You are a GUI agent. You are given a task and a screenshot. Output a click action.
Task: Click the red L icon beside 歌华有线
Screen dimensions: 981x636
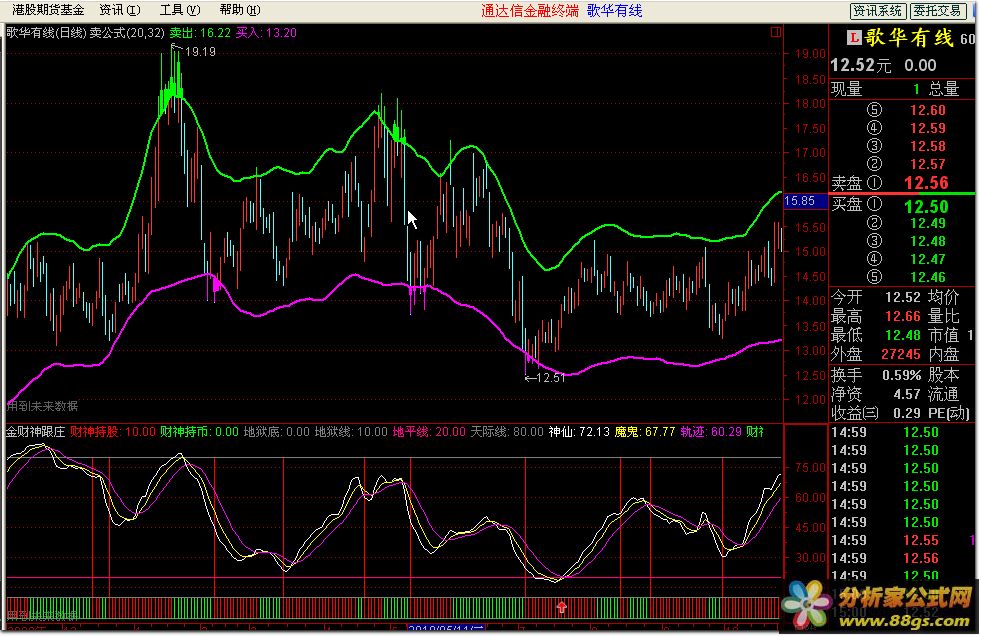tap(854, 38)
